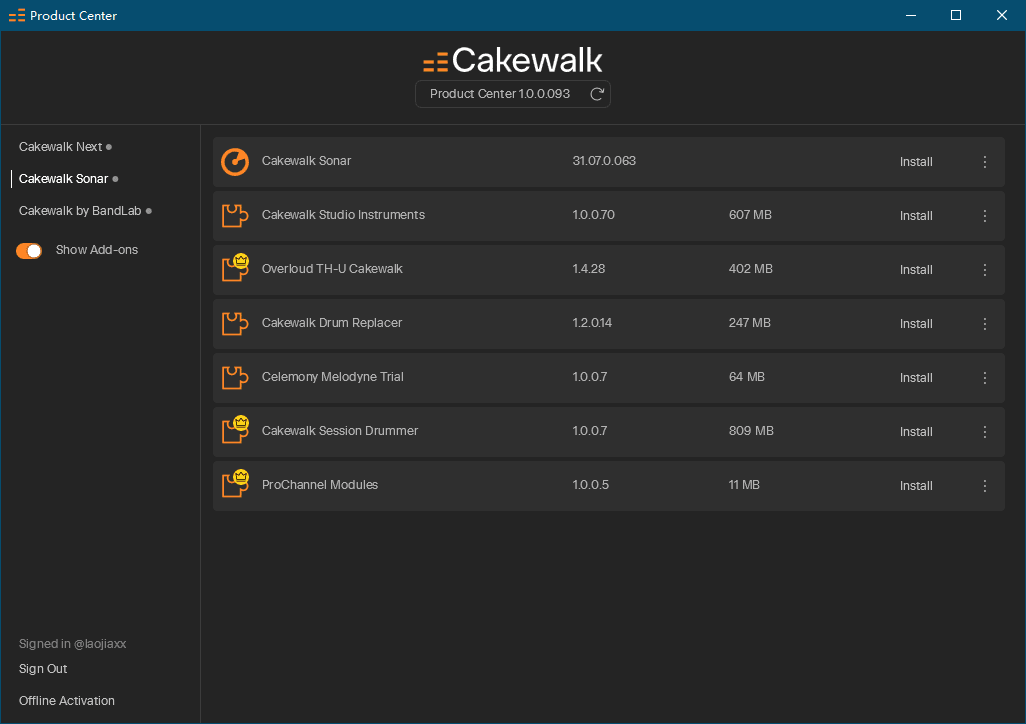Click the Celemony Melodyne Trial name
1026x724 pixels.
tap(332, 376)
